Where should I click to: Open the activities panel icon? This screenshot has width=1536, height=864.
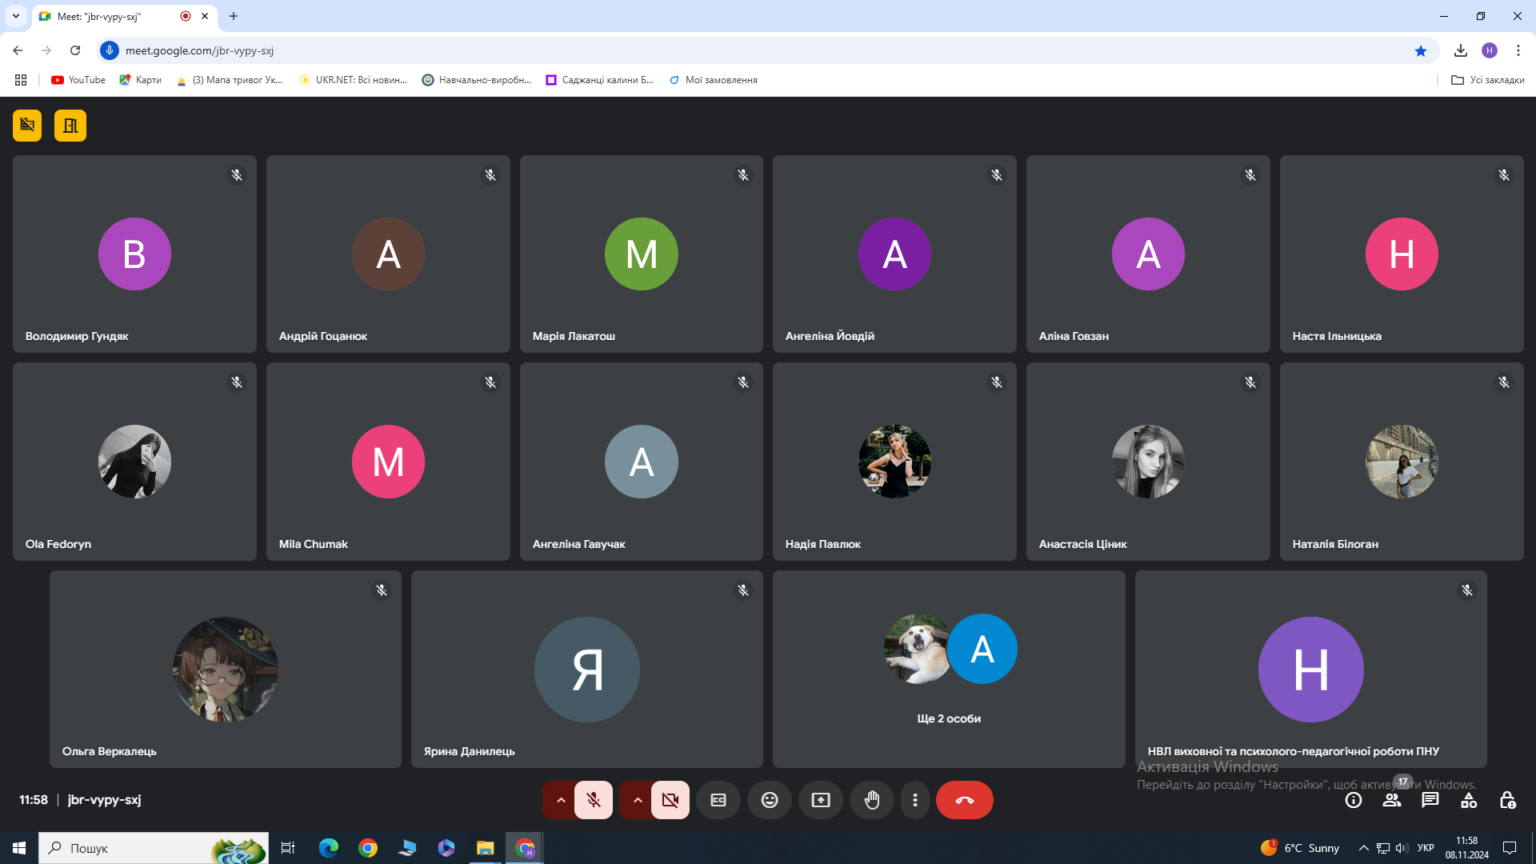pos(1469,800)
